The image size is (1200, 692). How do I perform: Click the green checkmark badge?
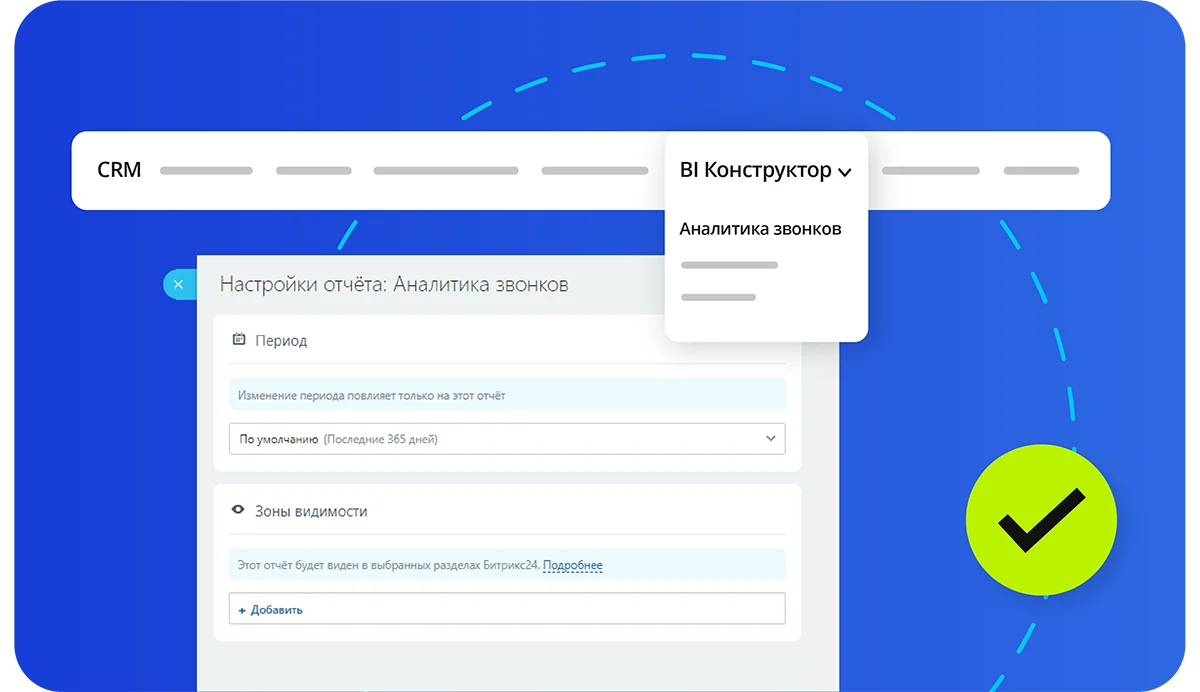pos(1041,521)
